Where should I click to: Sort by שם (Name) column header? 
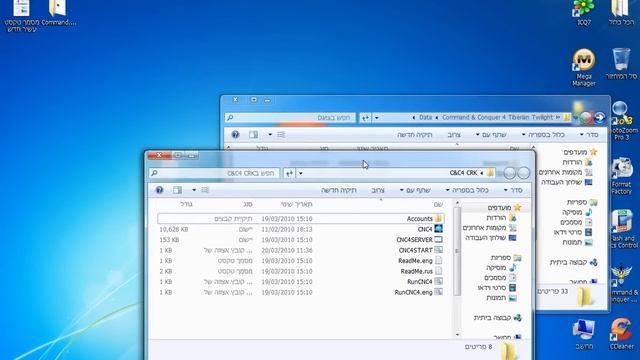(438, 204)
